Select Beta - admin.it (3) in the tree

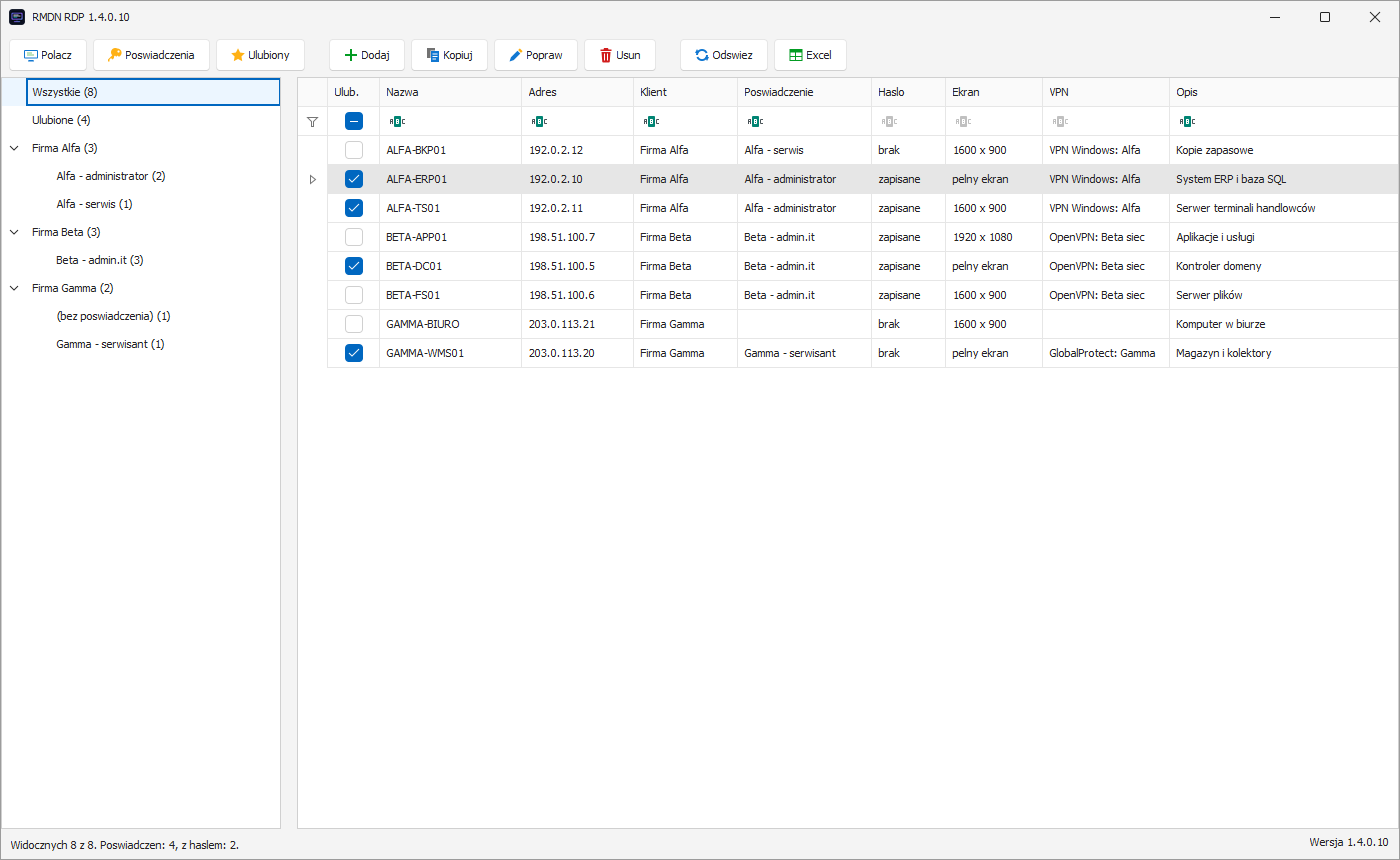pos(100,260)
